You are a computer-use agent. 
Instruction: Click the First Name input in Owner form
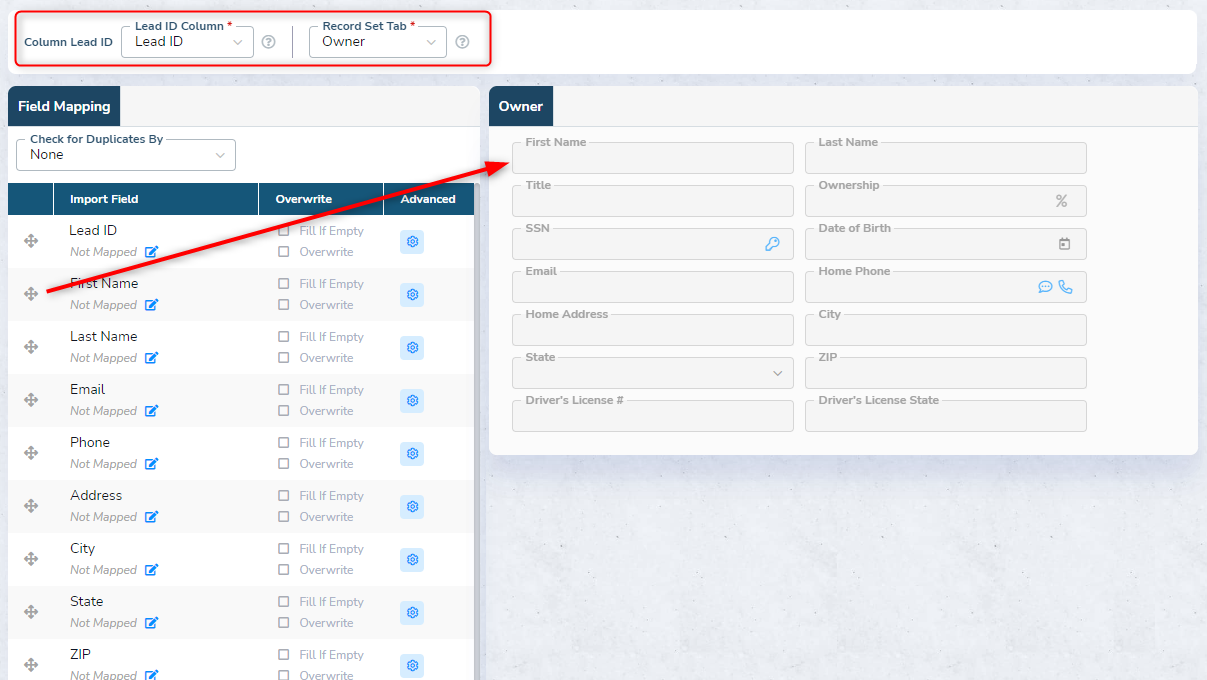pos(653,158)
